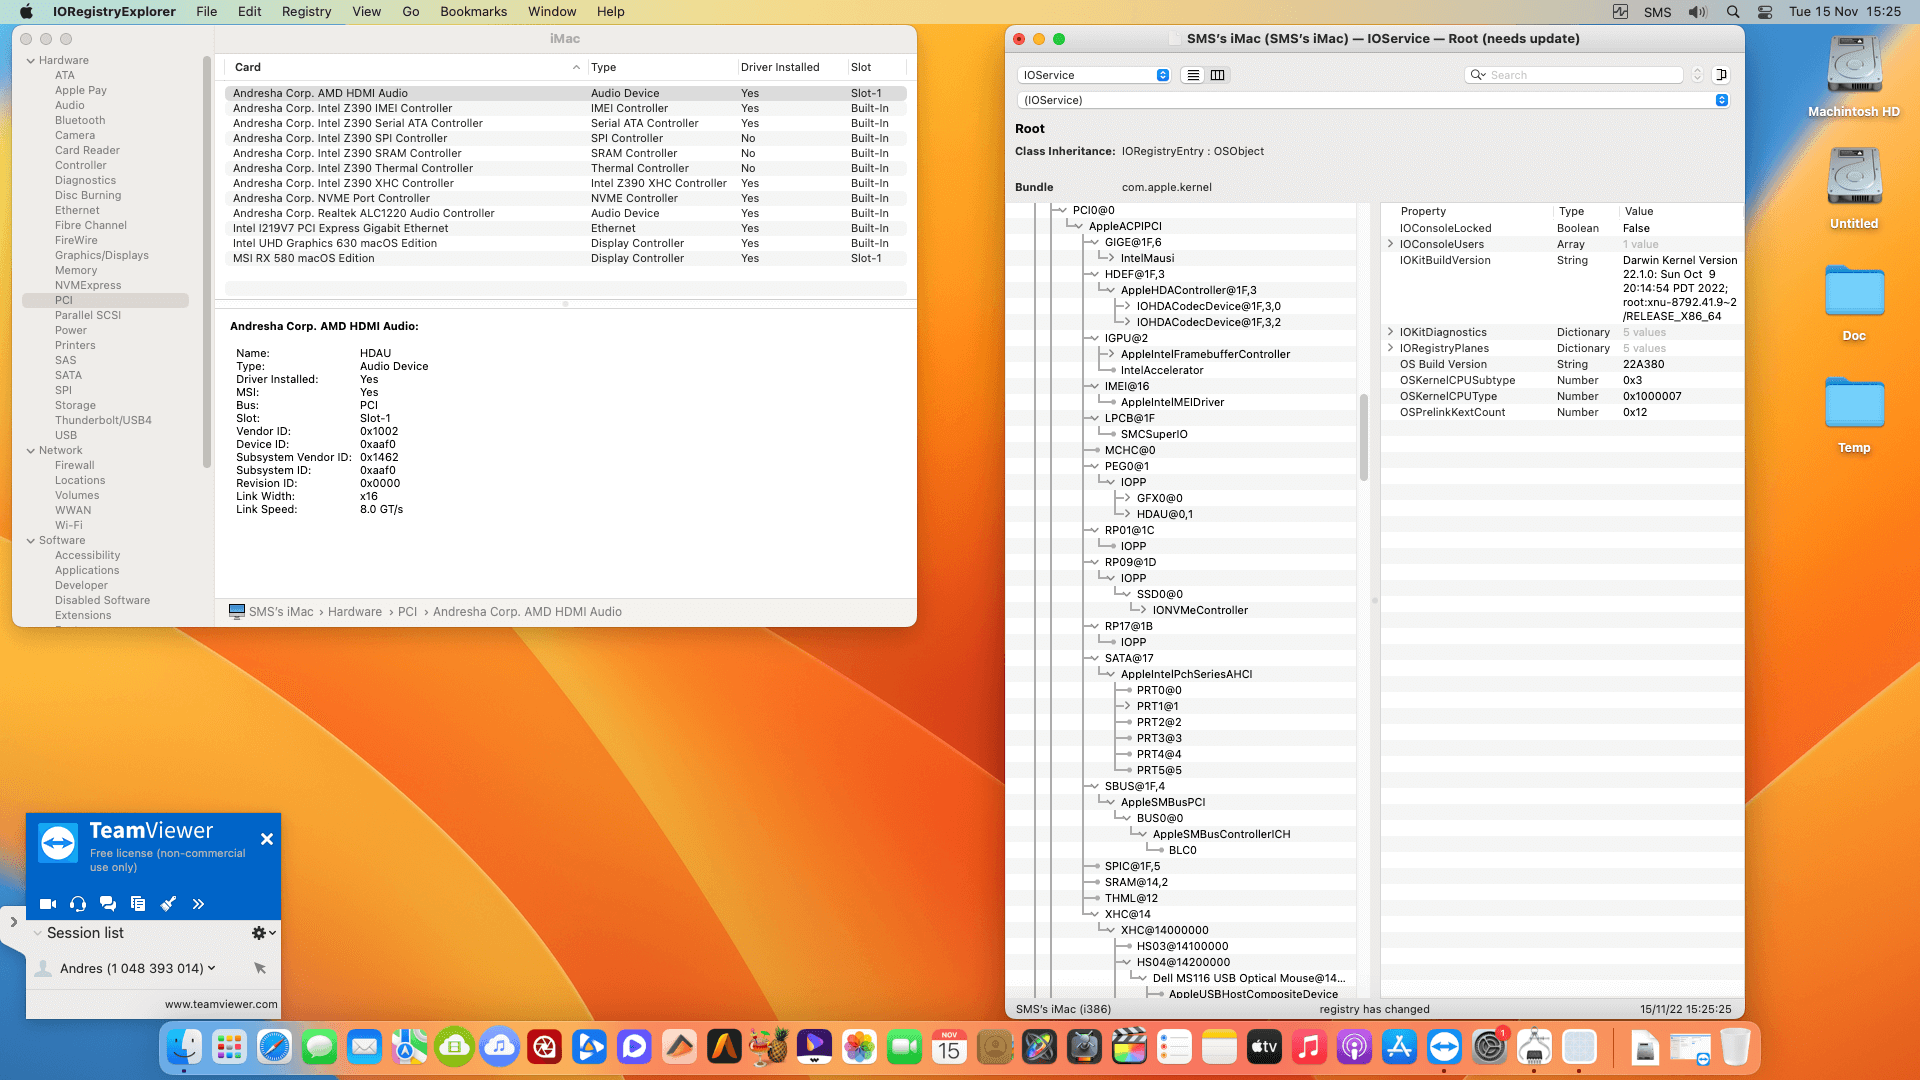
Task: Click the sidebar panel toggle icon in IORegistryExplorer toolbar
Action: (x=1721, y=75)
